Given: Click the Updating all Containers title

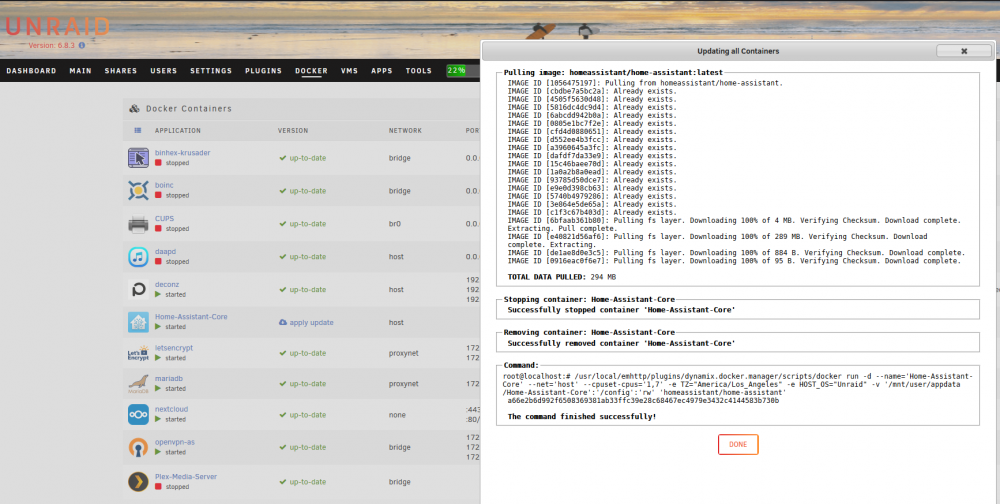Looking at the screenshot, I should coord(738,51).
